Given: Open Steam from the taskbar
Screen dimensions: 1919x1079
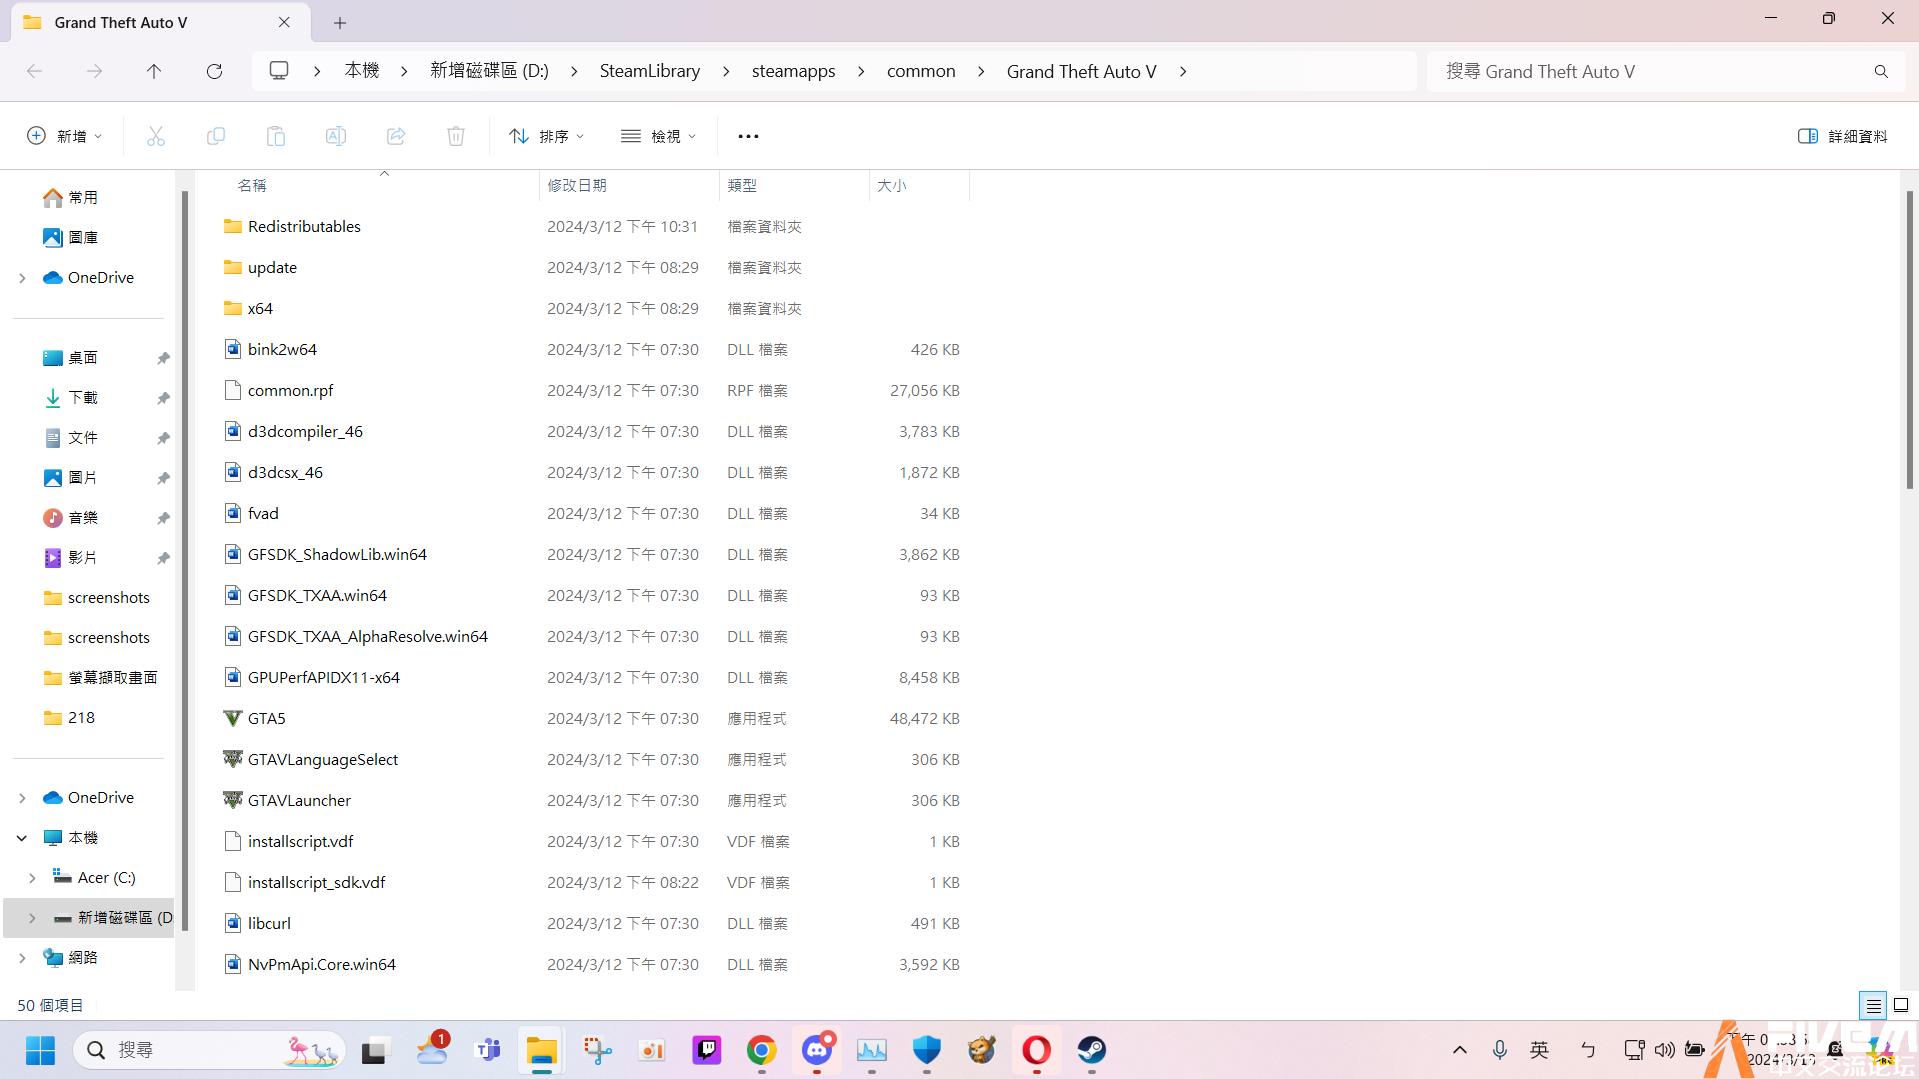Looking at the screenshot, I should (1091, 1050).
